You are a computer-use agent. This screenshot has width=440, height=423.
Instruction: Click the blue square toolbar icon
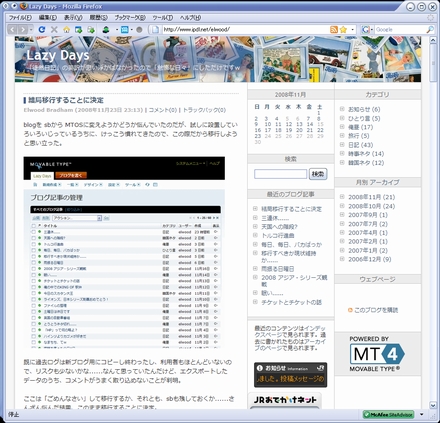point(125,30)
